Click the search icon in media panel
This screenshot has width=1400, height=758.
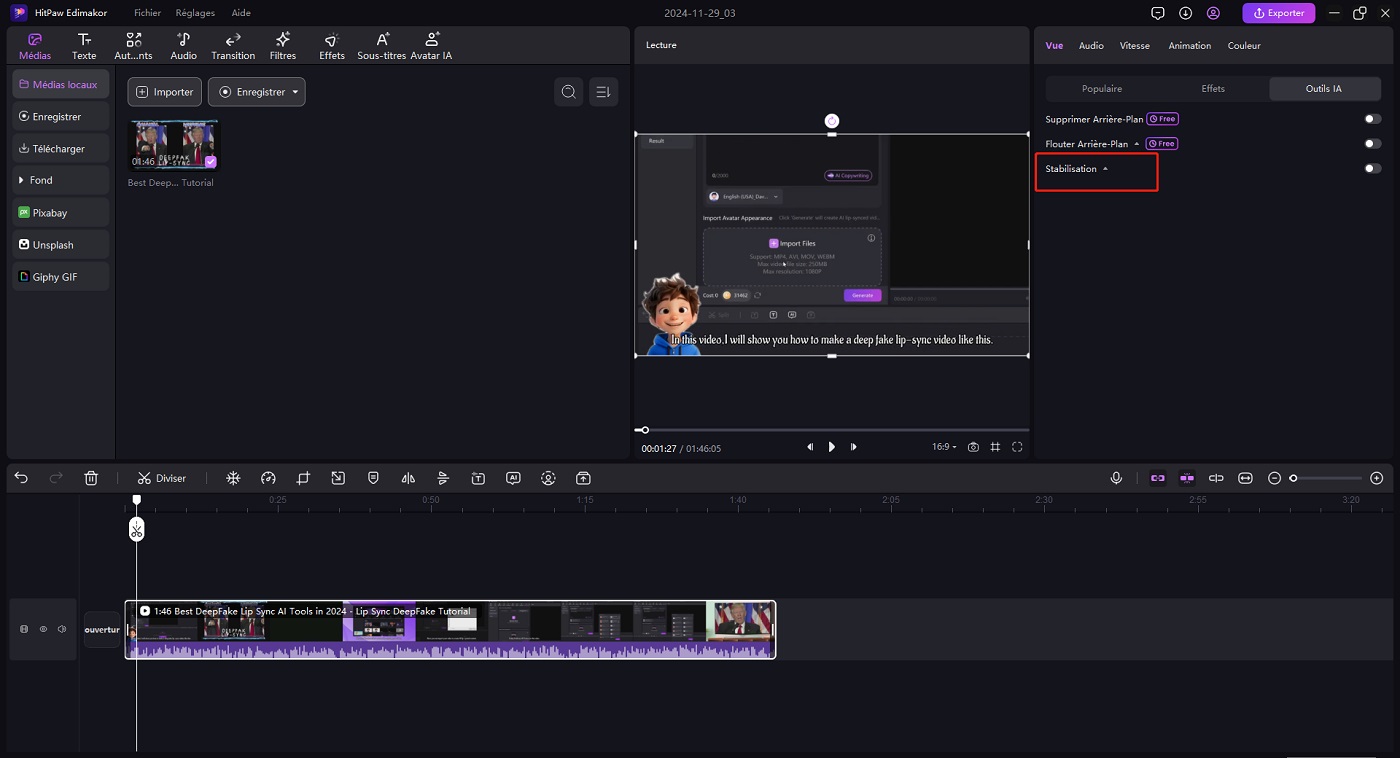coord(569,92)
